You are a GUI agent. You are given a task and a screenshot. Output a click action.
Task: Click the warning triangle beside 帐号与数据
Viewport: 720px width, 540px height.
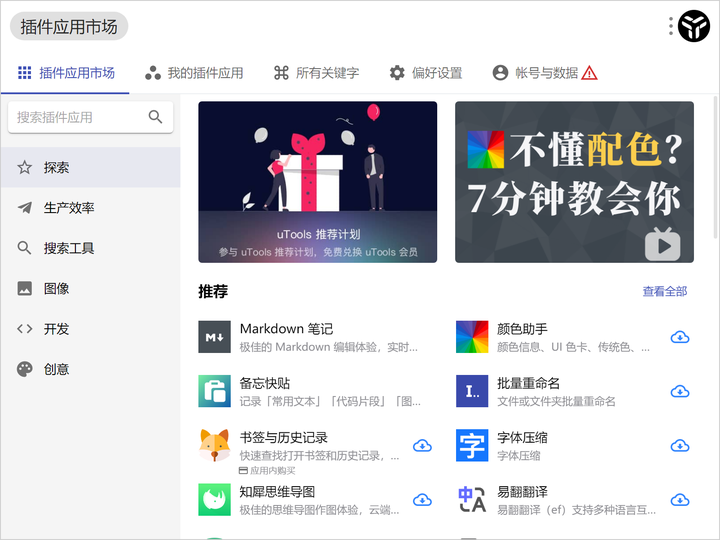point(590,73)
